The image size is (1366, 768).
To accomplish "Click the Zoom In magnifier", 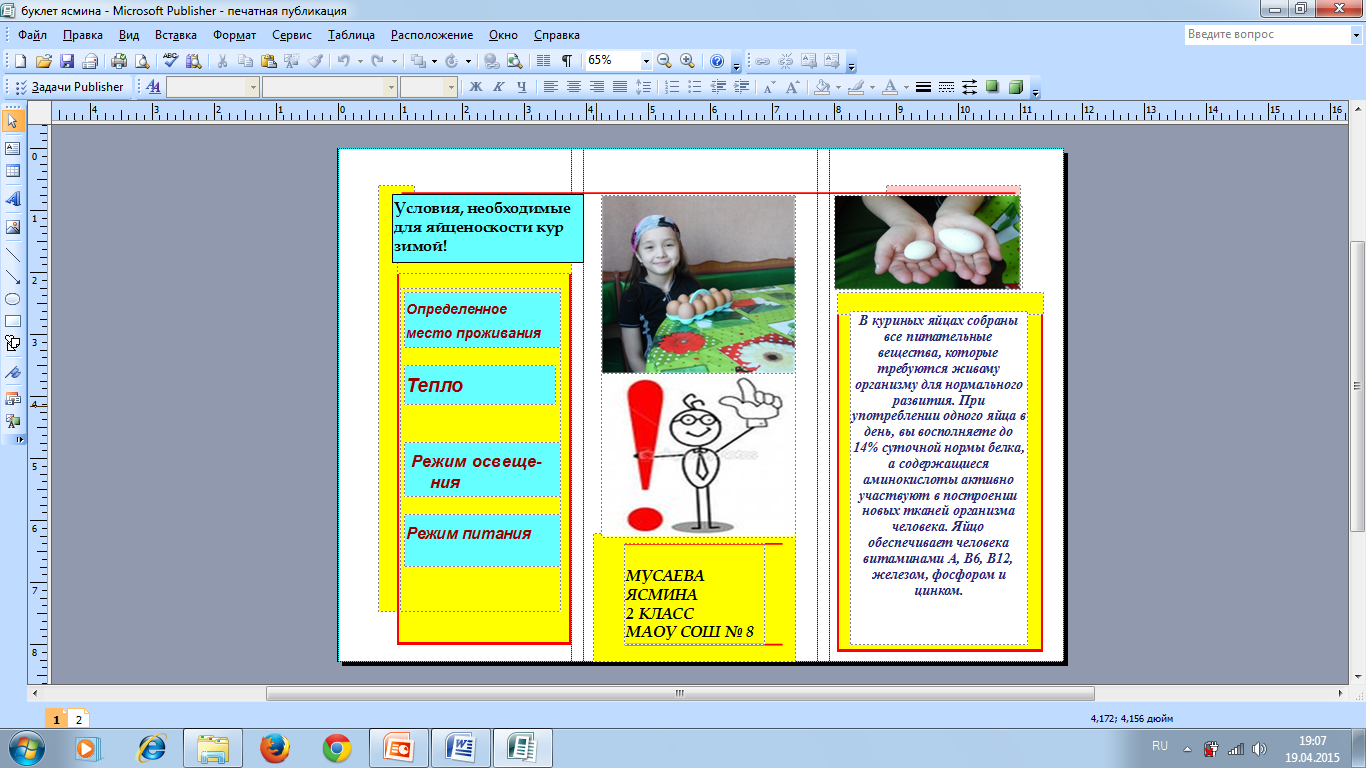I will point(687,61).
